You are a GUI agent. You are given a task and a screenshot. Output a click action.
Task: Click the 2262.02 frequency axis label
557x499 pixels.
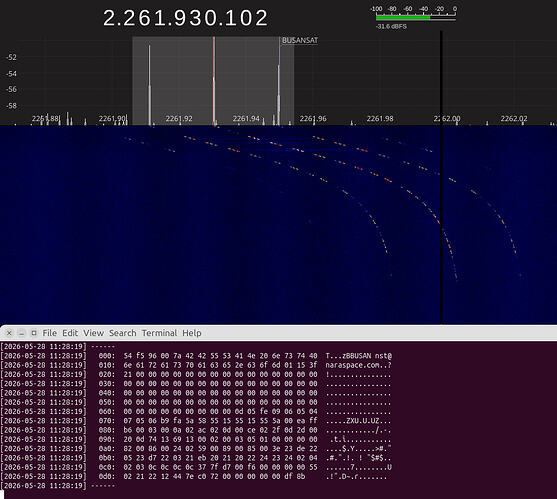point(514,119)
